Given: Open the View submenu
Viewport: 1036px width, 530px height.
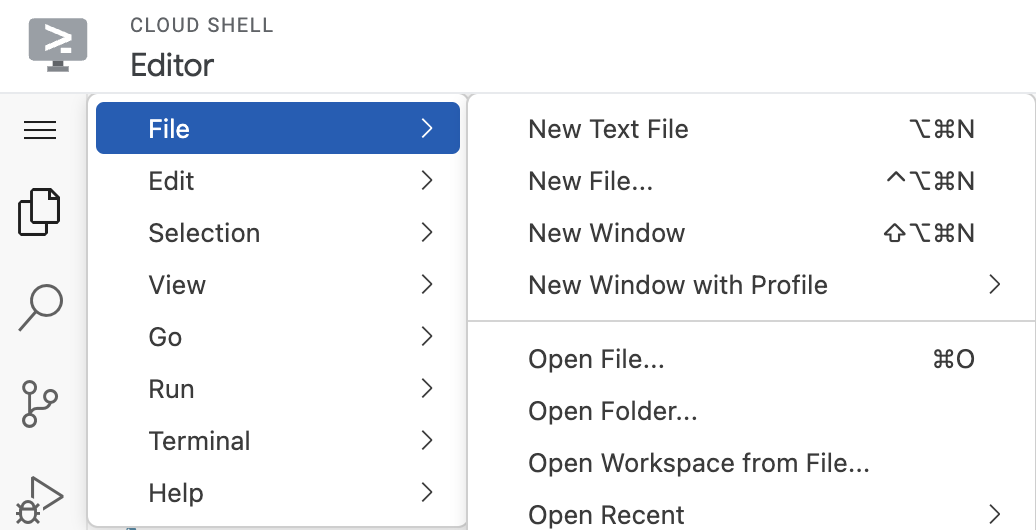Looking at the screenshot, I should click(x=277, y=285).
